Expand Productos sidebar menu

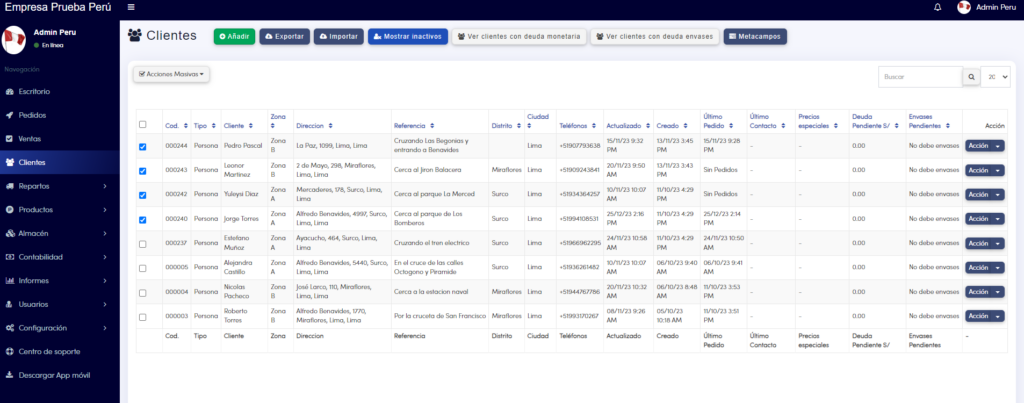point(59,210)
